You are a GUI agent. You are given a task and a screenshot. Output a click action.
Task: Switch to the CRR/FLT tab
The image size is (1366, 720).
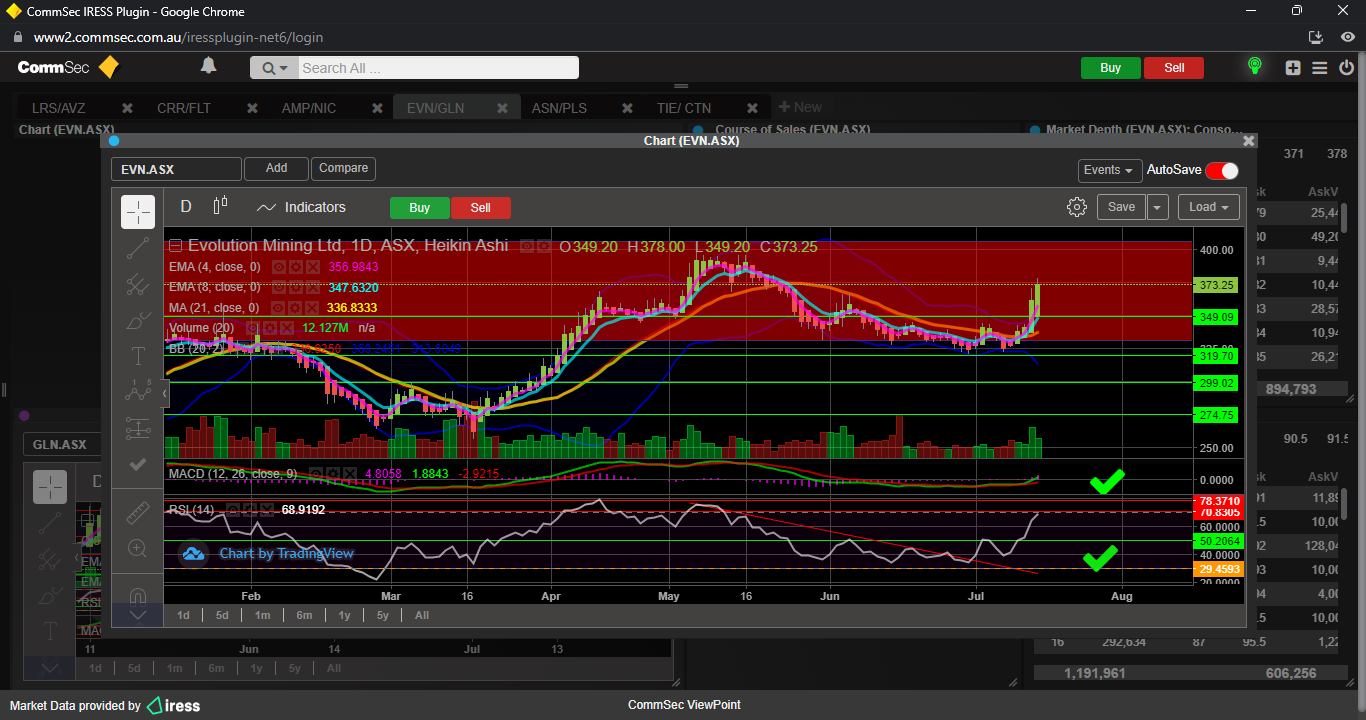[x=184, y=108]
